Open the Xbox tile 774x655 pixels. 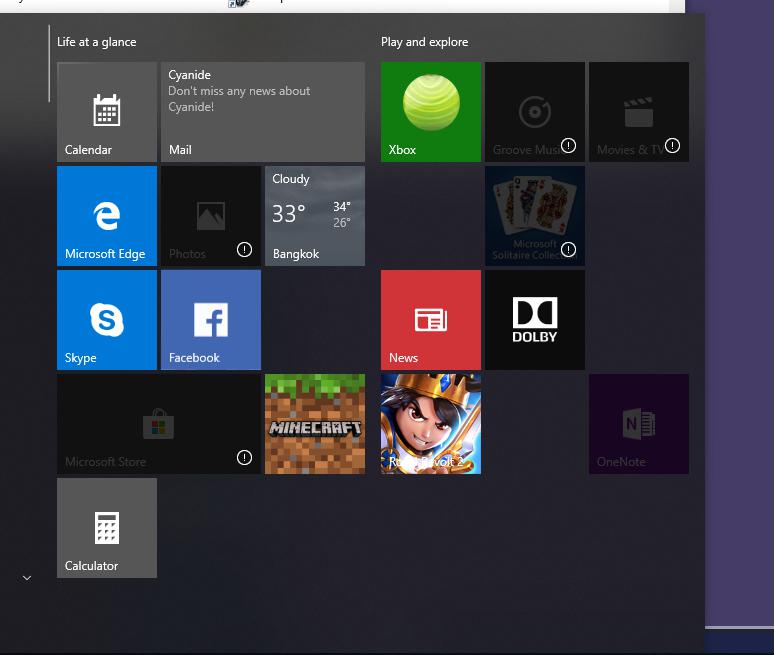[430, 112]
